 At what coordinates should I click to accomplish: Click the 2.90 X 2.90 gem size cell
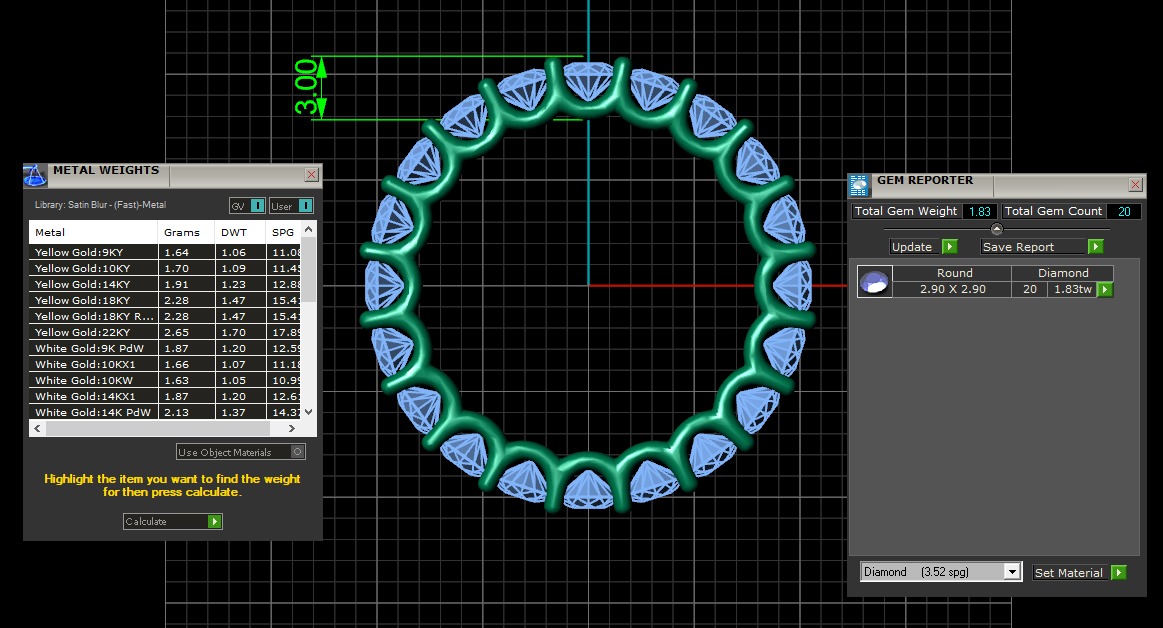tap(952, 289)
